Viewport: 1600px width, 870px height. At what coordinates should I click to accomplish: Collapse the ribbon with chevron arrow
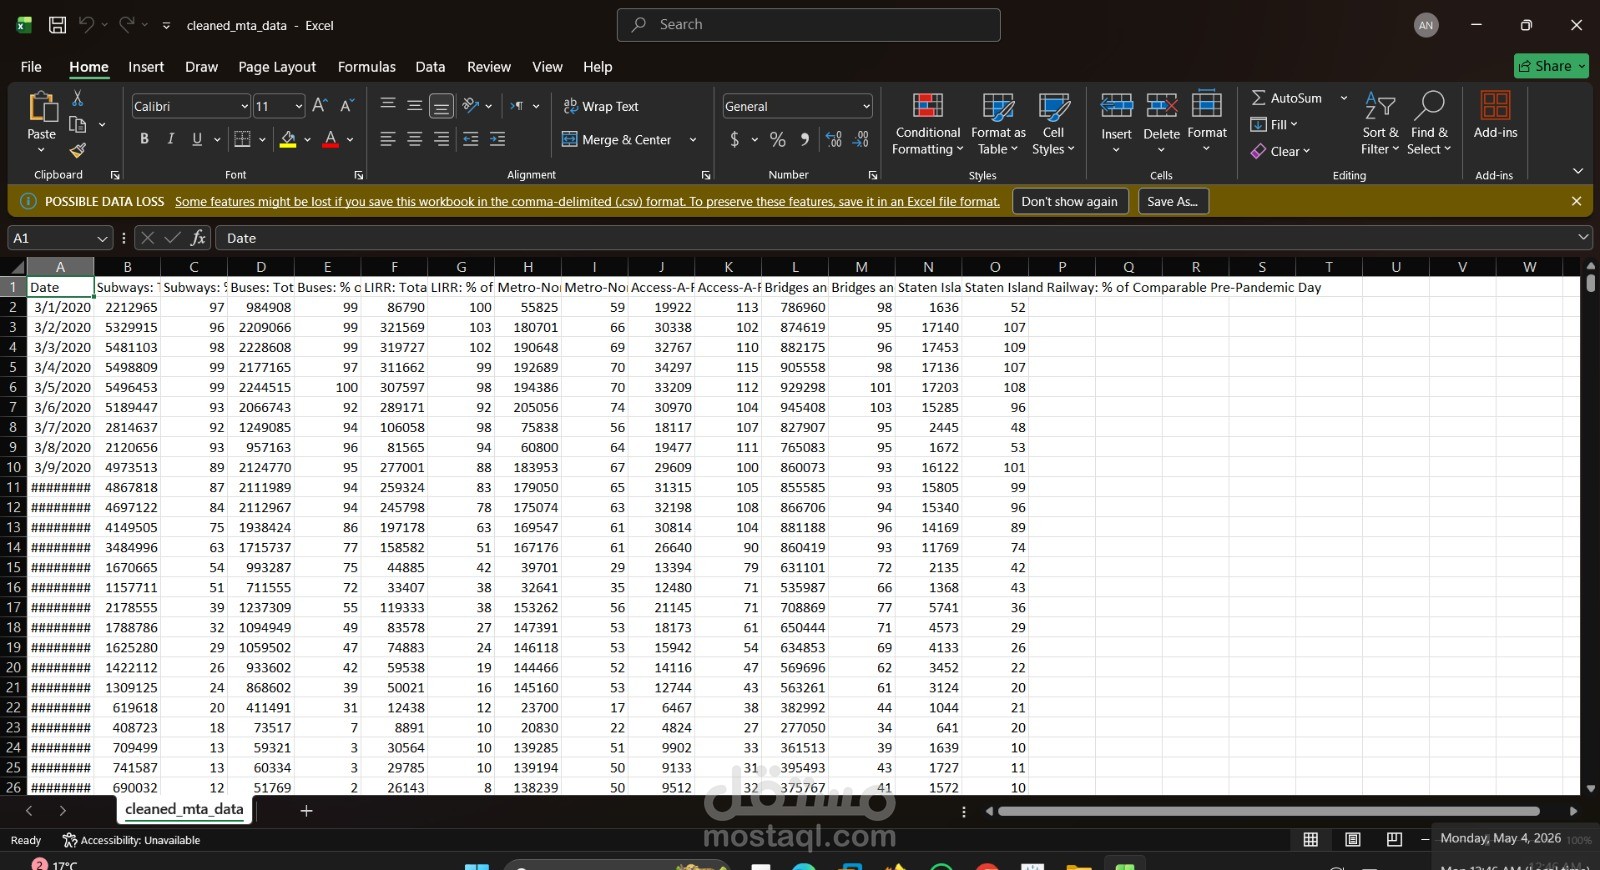click(x=1578, y=171)
